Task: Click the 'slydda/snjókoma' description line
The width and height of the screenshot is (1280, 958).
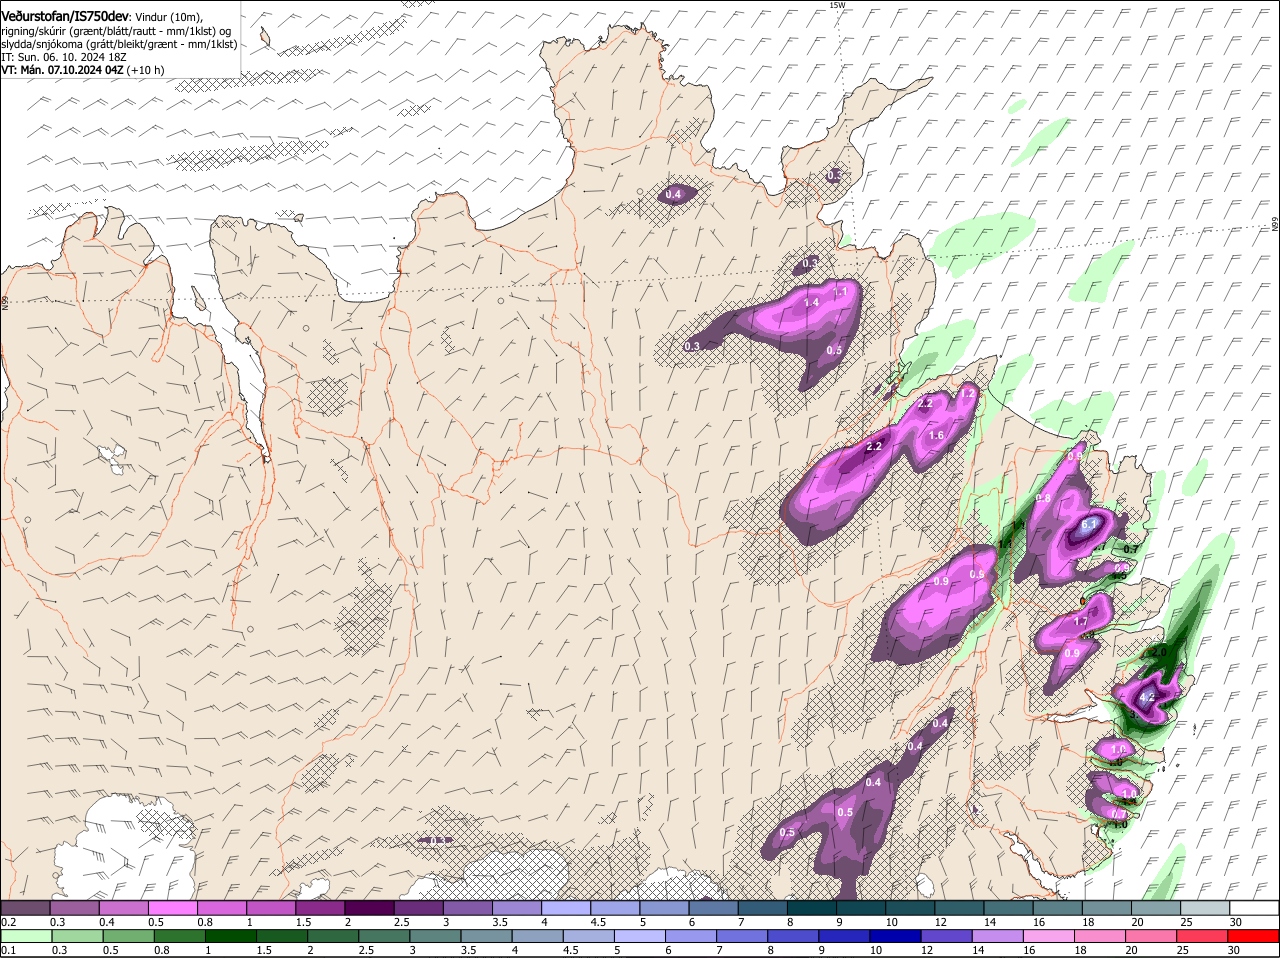Action: (119, 44)
